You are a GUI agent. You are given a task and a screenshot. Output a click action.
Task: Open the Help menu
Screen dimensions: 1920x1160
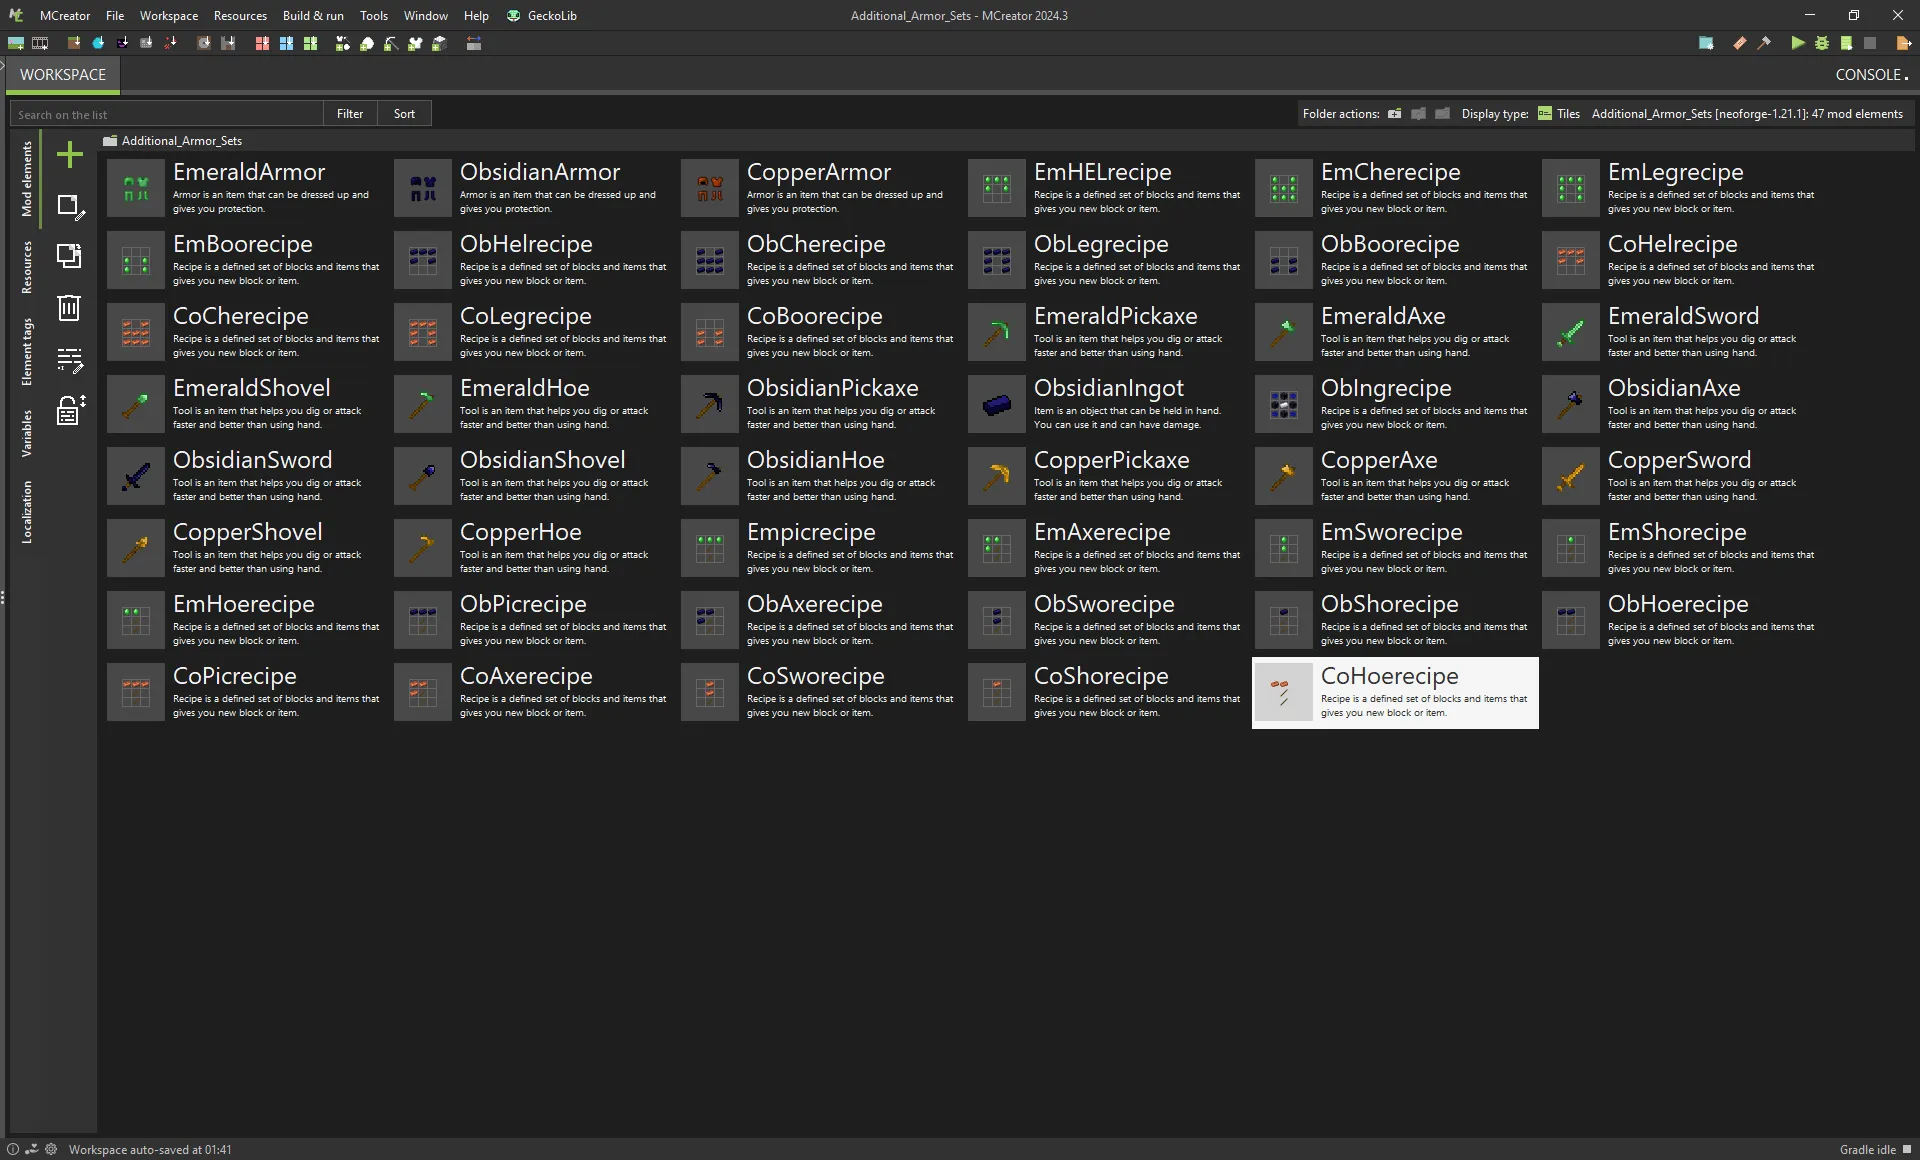[476, 15]
